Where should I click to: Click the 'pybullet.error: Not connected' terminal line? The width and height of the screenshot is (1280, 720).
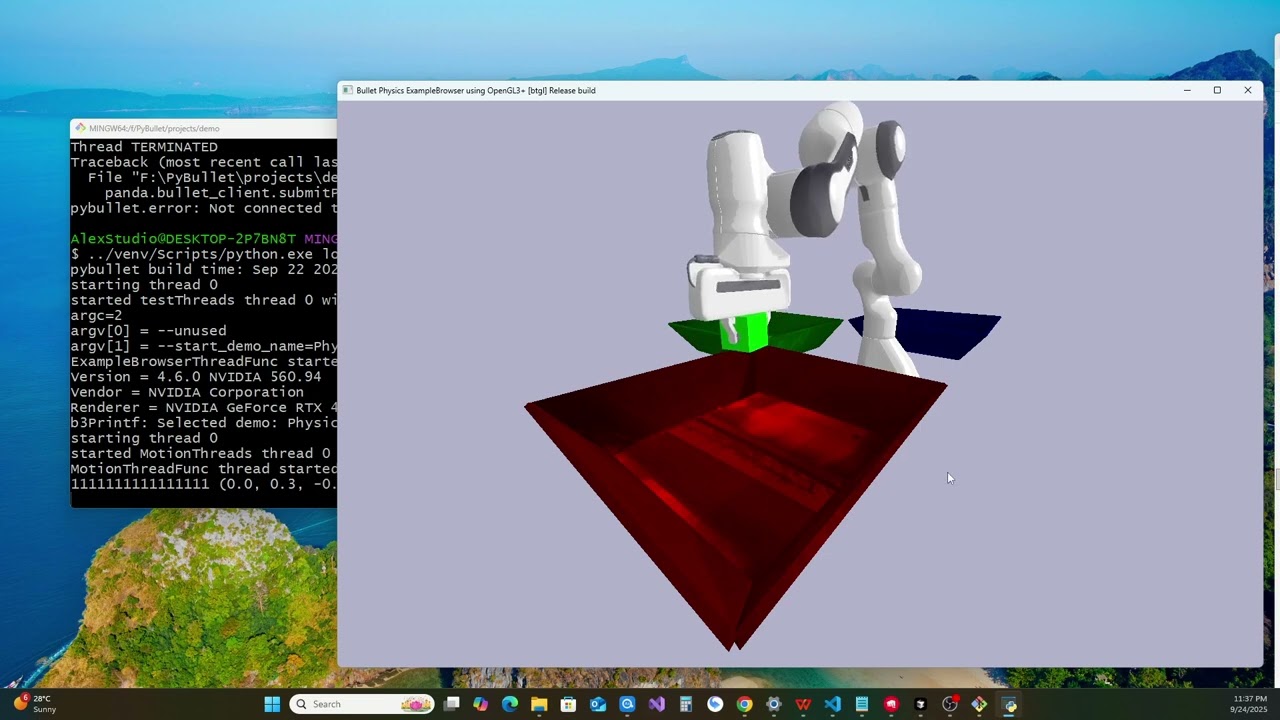tap(203, 208)
